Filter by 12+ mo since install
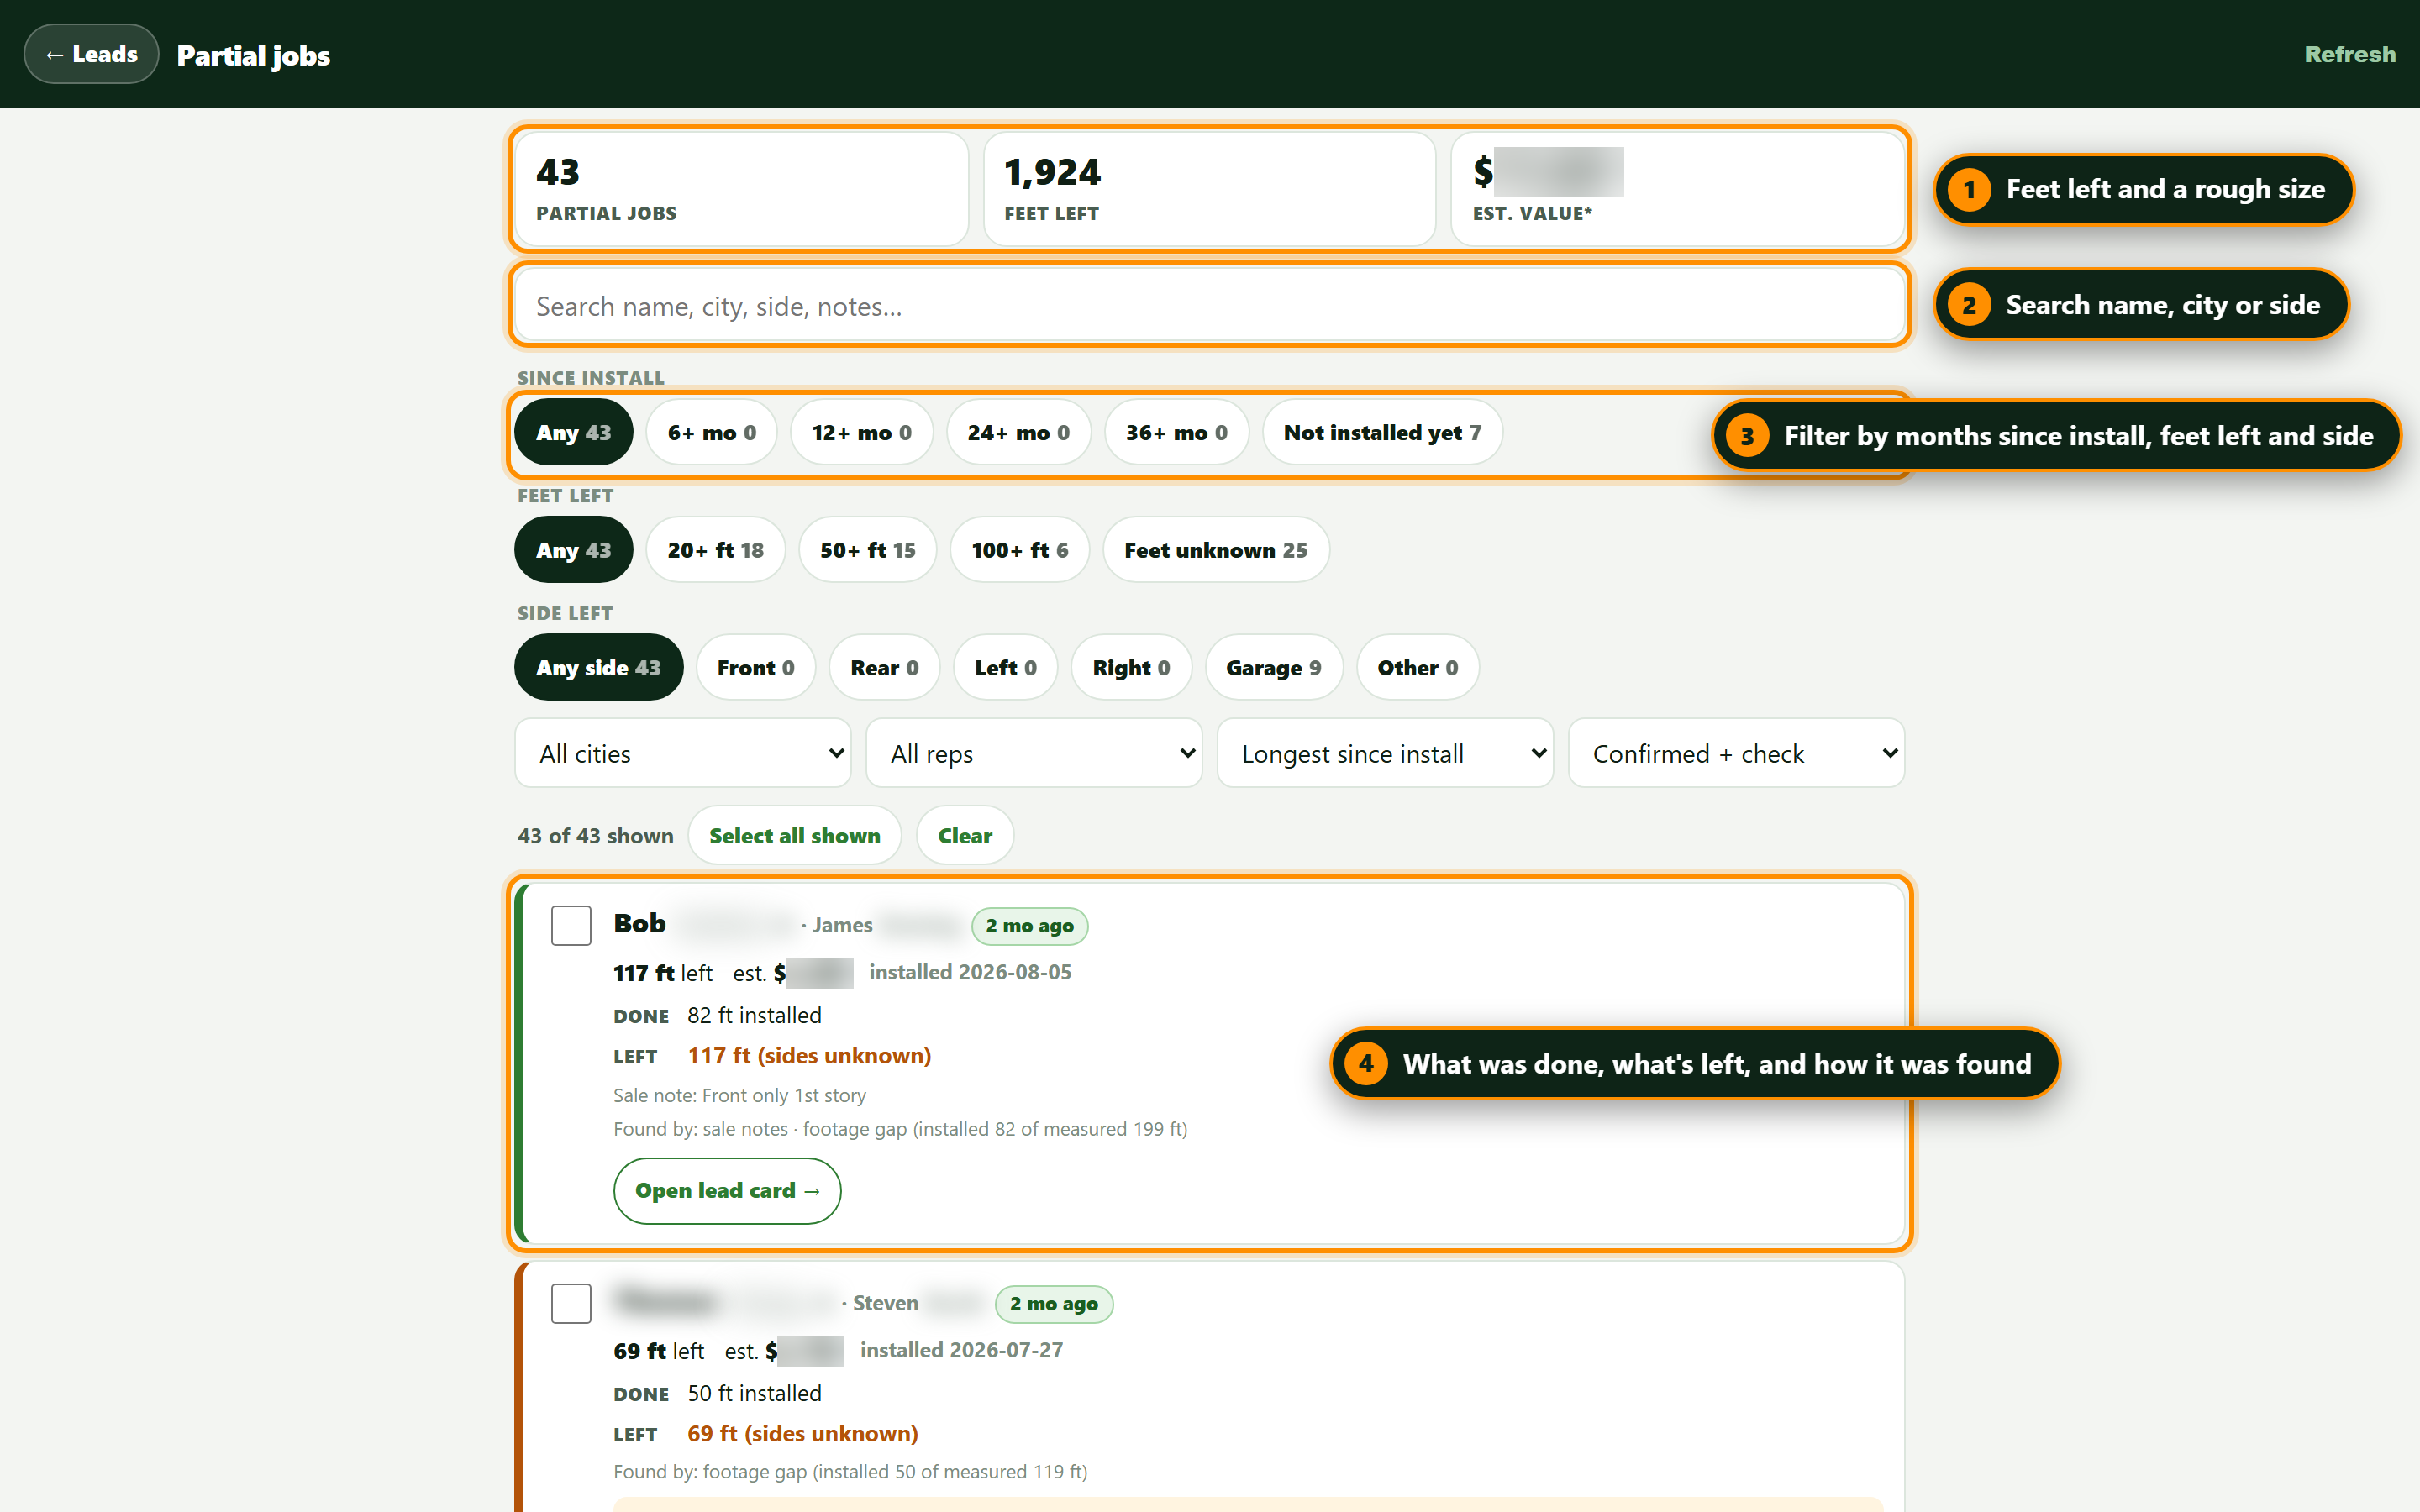 tap(861, 432)
